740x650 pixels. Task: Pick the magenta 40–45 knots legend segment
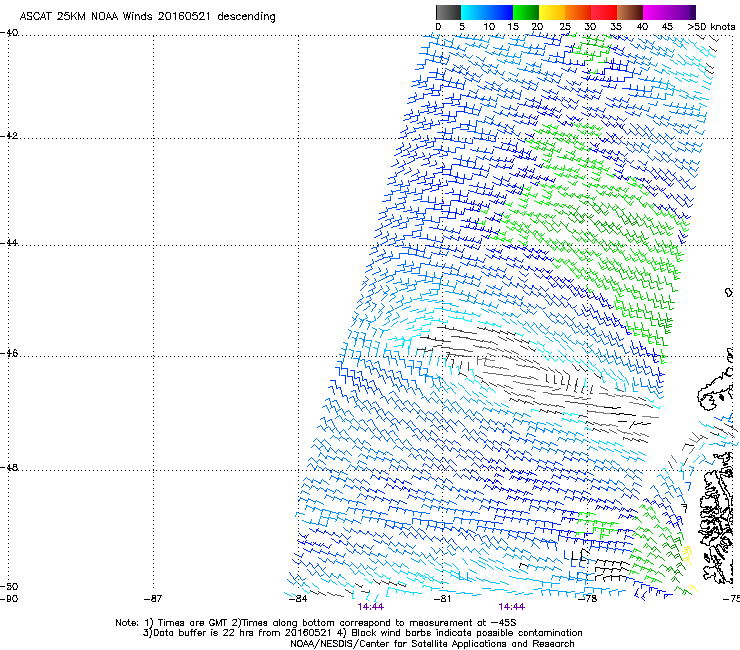tap(656, 12)
